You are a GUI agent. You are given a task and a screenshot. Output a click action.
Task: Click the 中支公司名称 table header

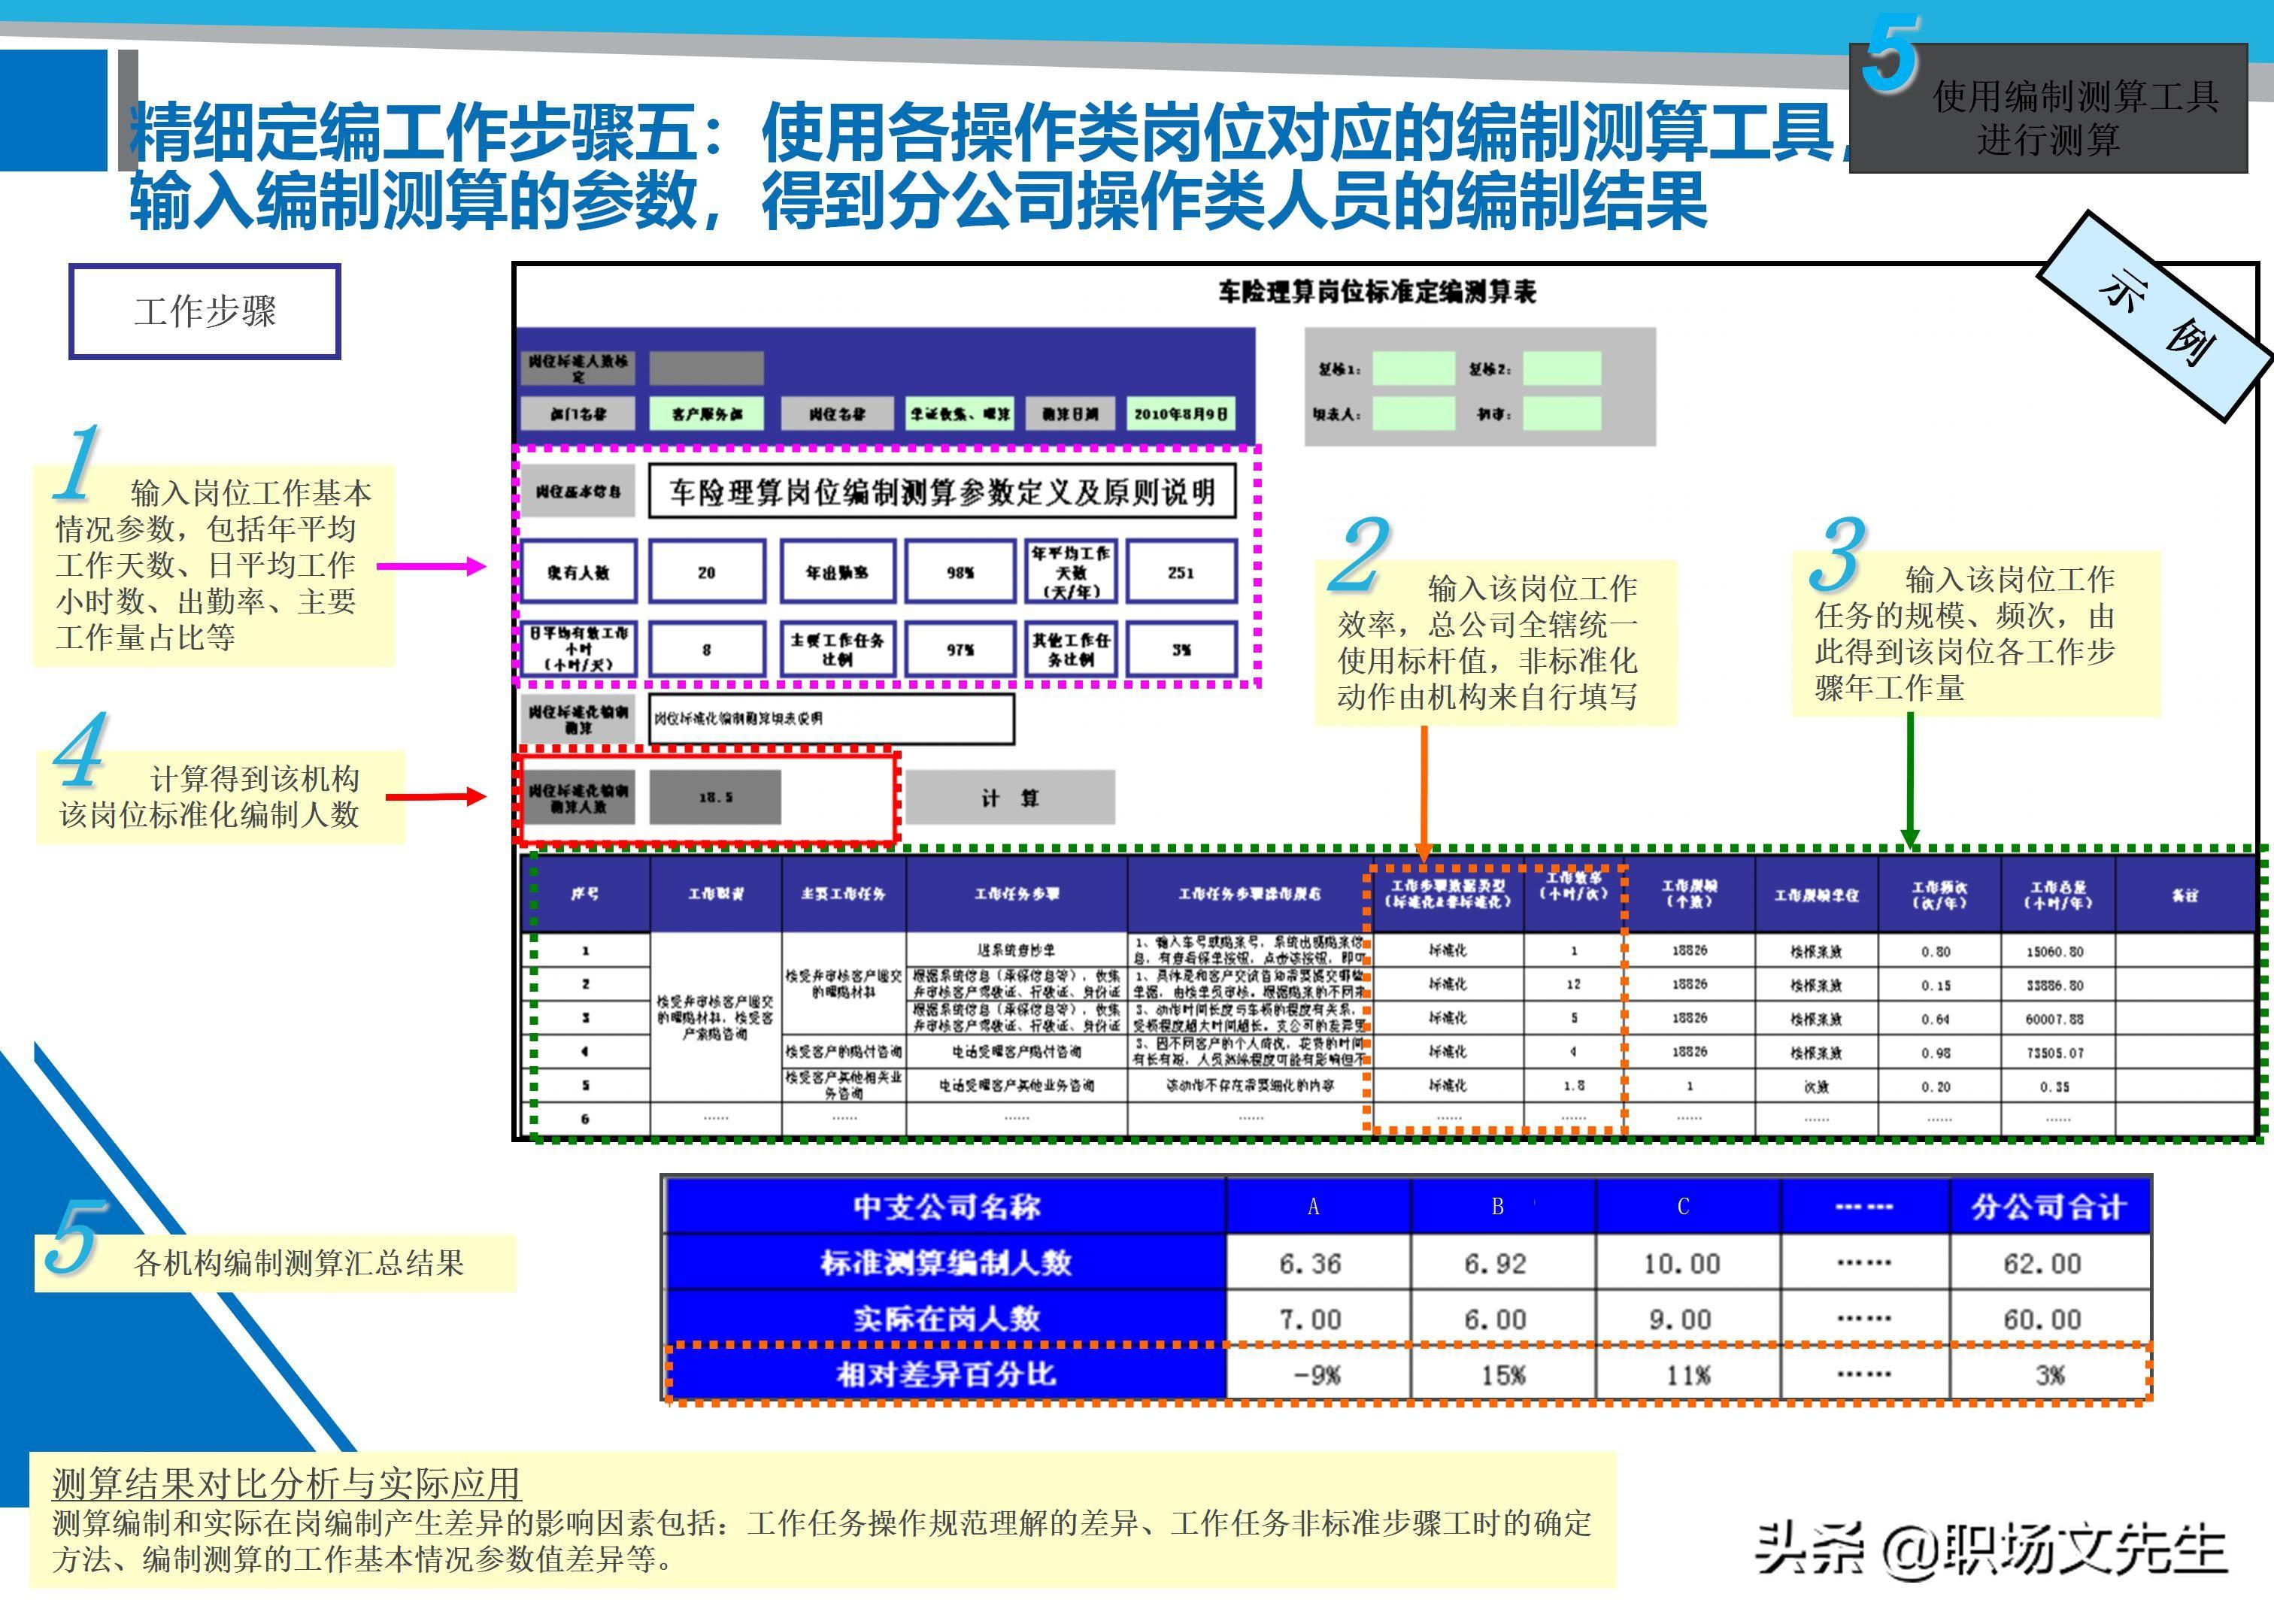(945, 1206)
